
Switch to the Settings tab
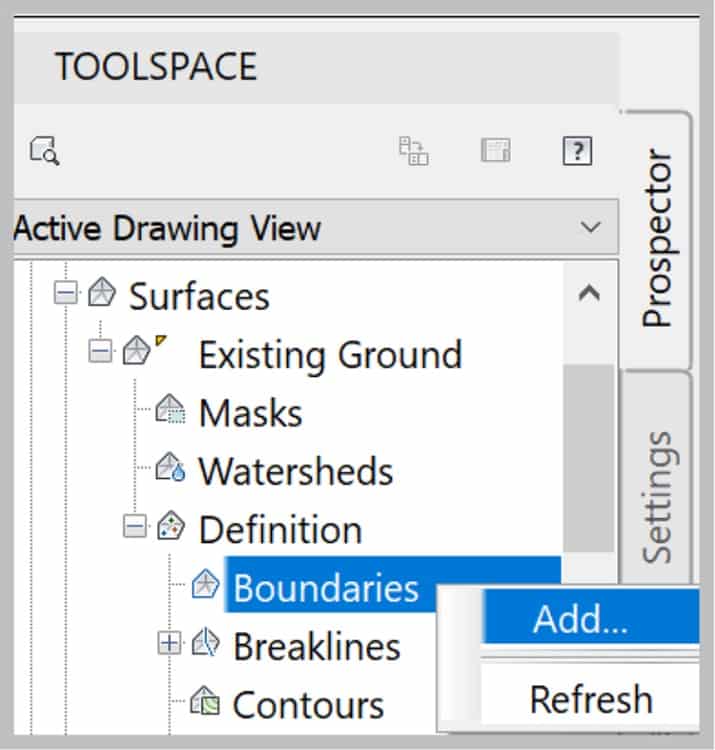(657, 497)
